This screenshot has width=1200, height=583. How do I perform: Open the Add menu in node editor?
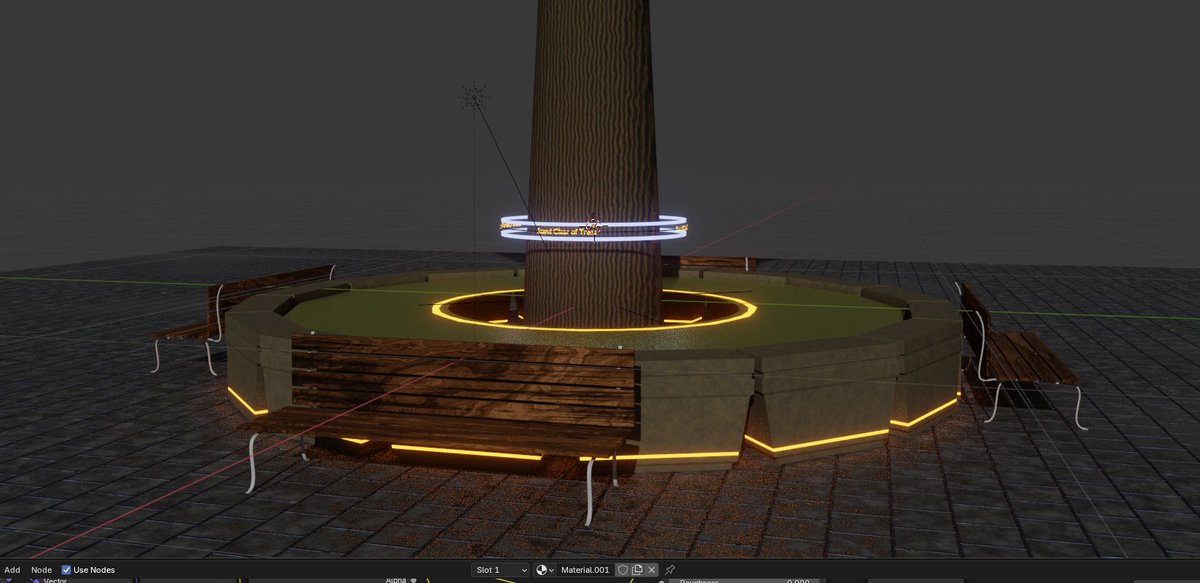coord(12,570)
